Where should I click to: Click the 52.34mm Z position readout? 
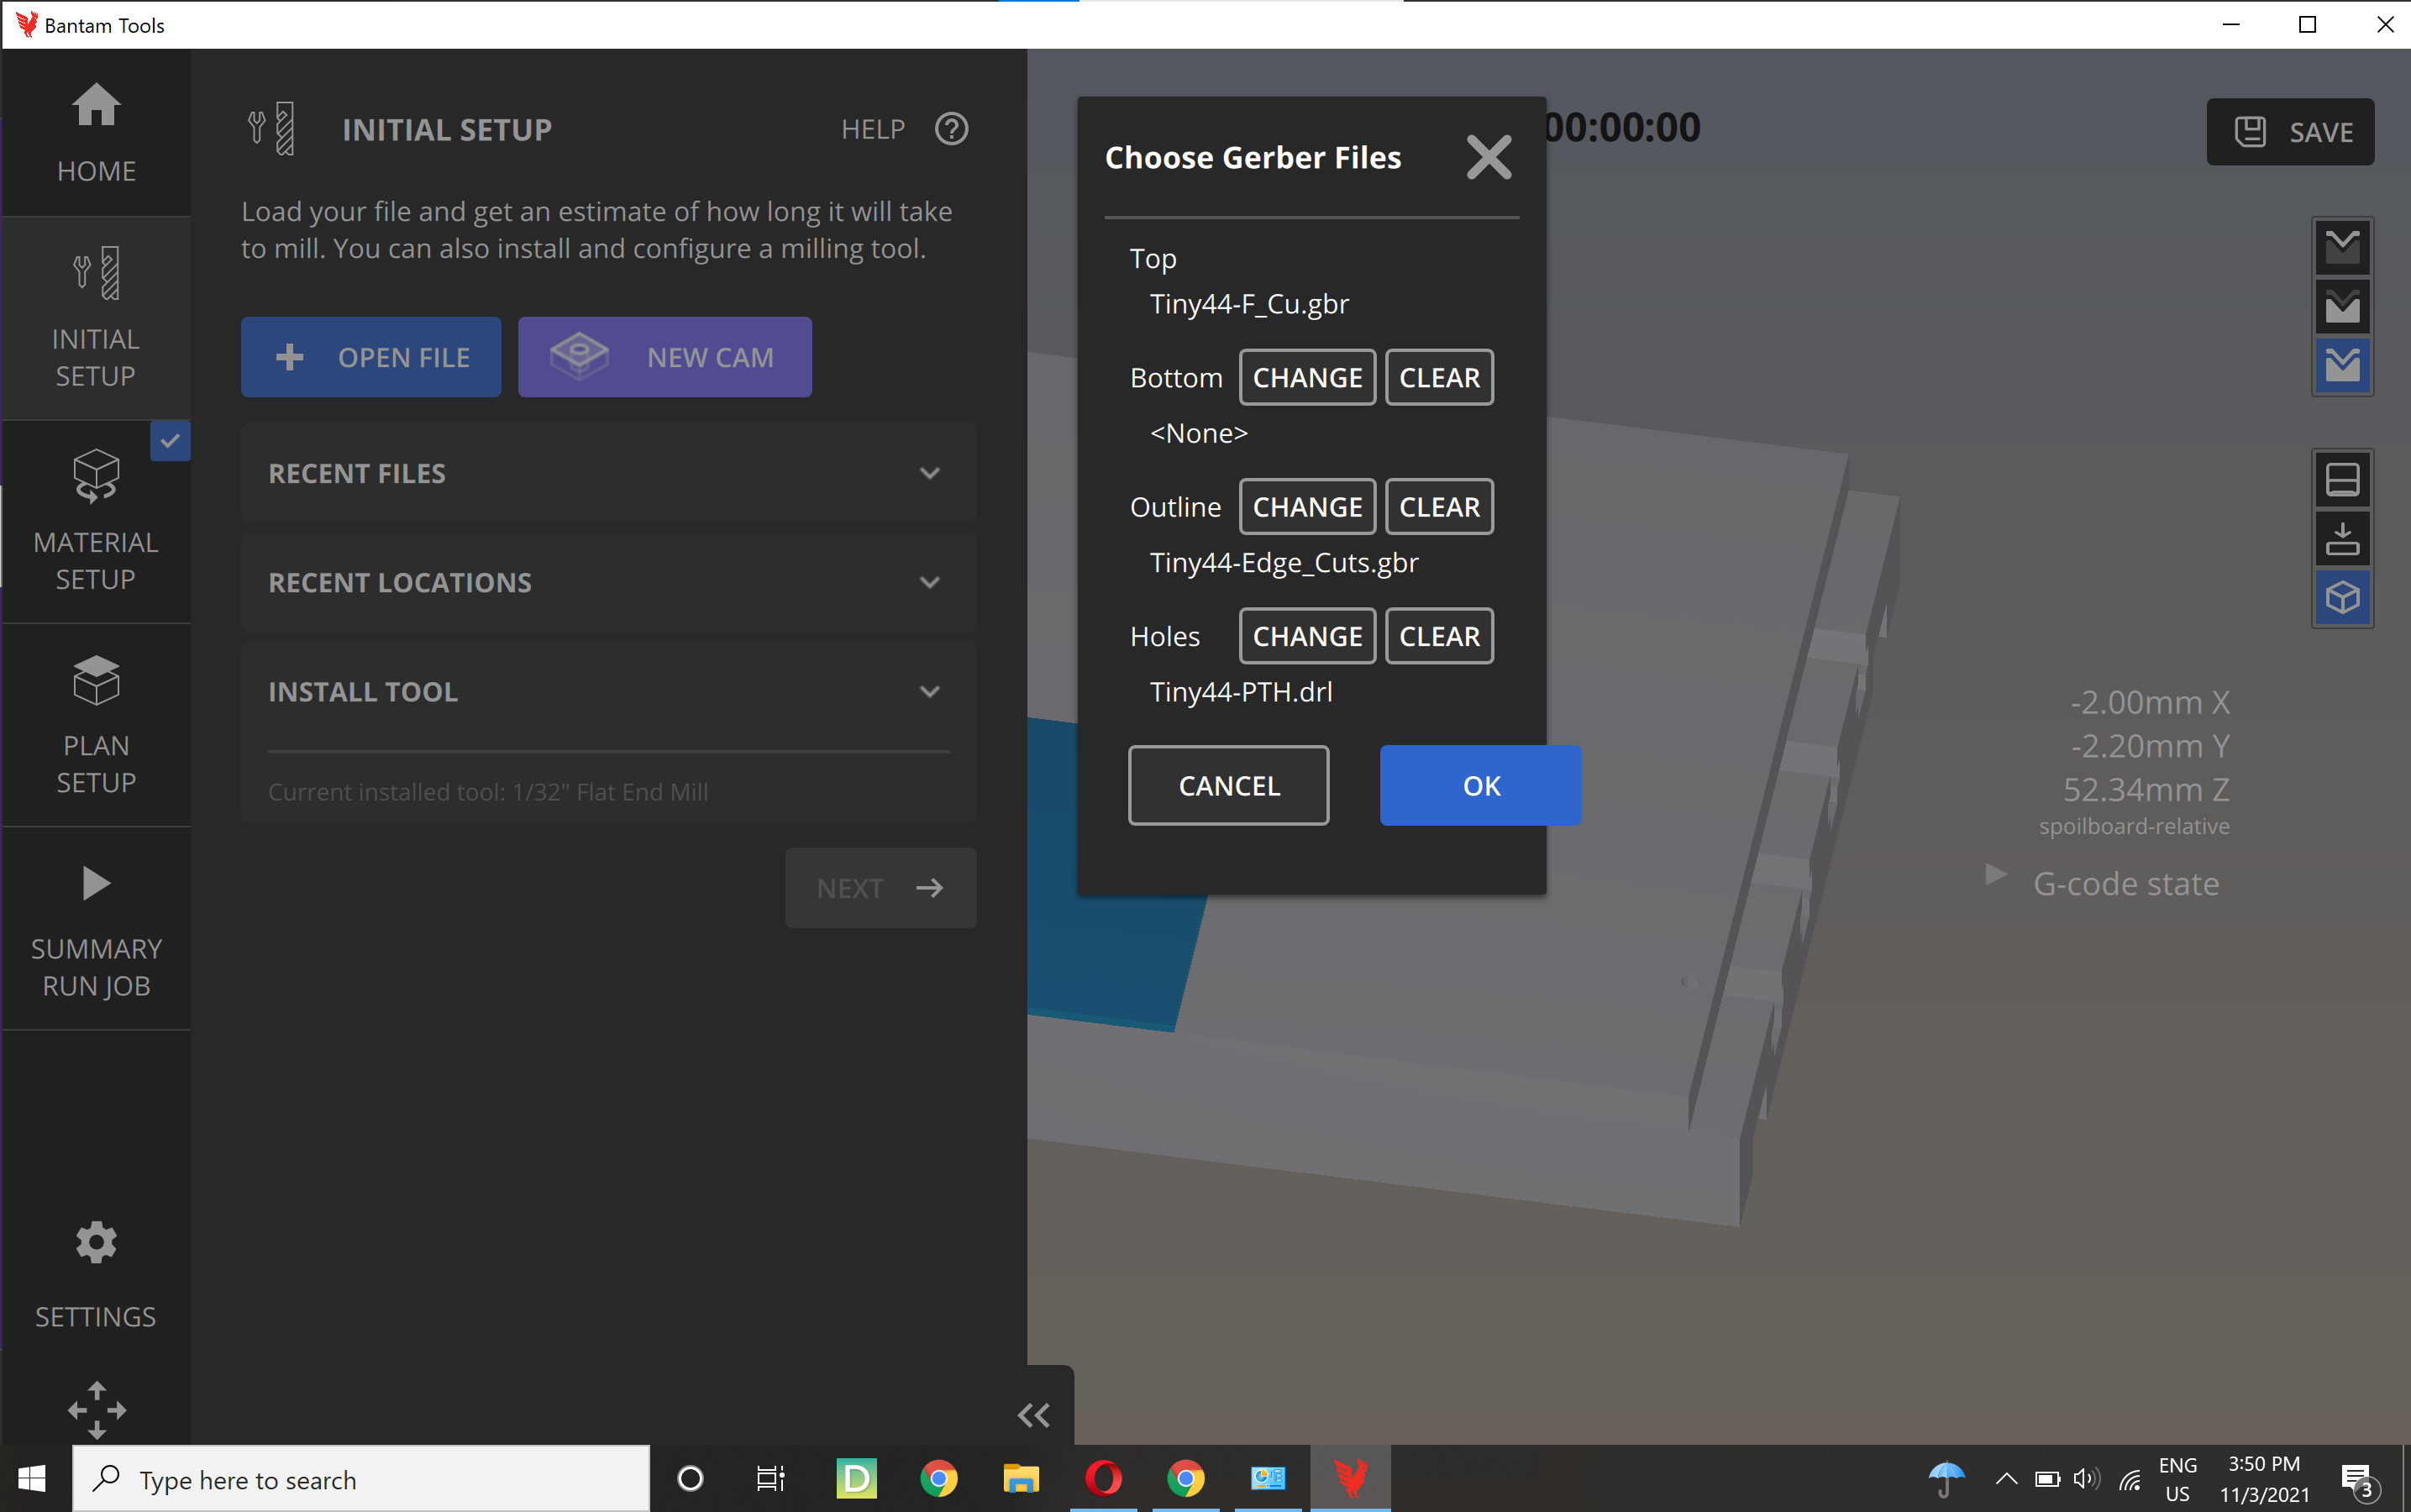click(2146, 789)
